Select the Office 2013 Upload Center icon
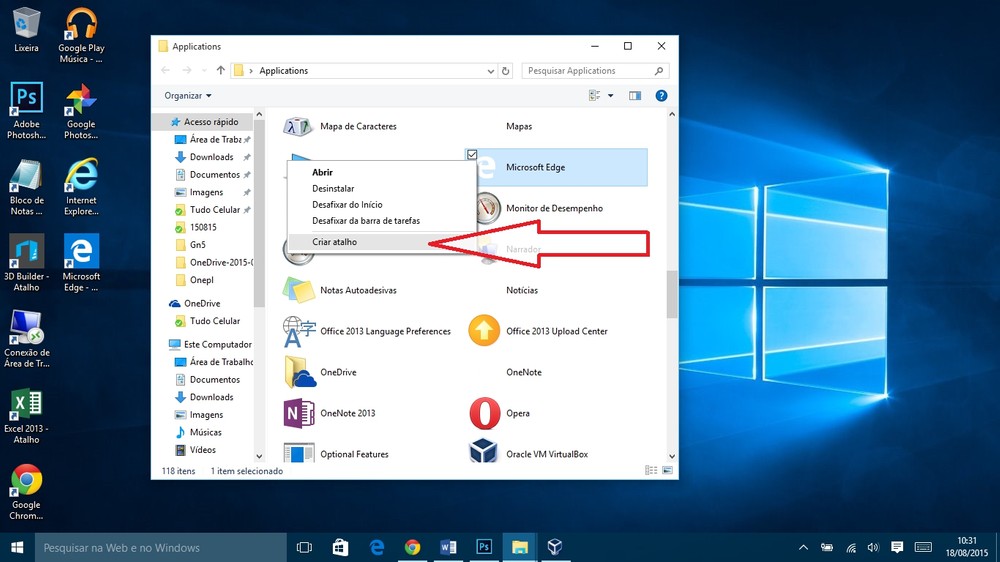Viewport: 1000px width, 562px height. pos(484,331)
